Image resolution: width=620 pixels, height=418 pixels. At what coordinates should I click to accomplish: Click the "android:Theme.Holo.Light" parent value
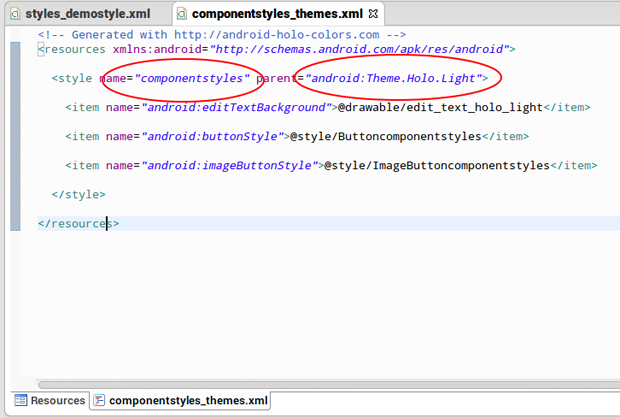(393, 78)
